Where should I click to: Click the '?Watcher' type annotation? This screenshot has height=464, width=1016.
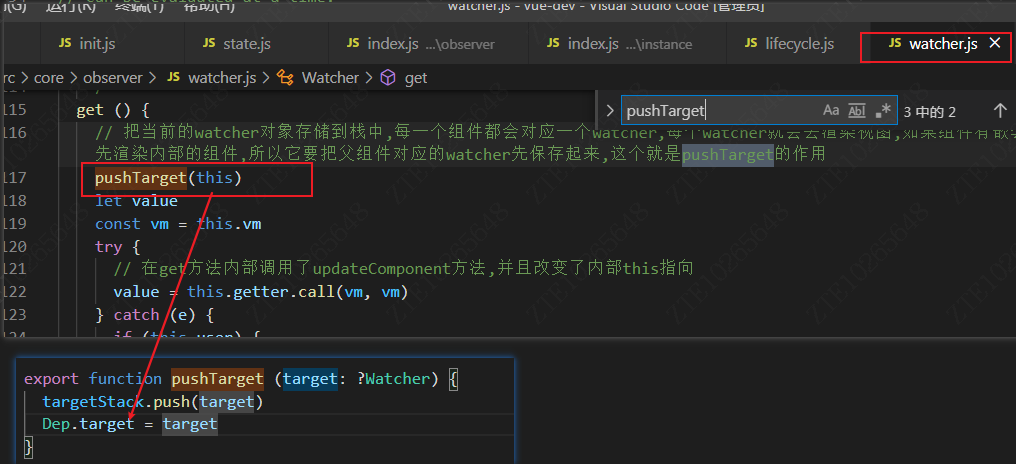pyautogui.click(x=393, y=379)
